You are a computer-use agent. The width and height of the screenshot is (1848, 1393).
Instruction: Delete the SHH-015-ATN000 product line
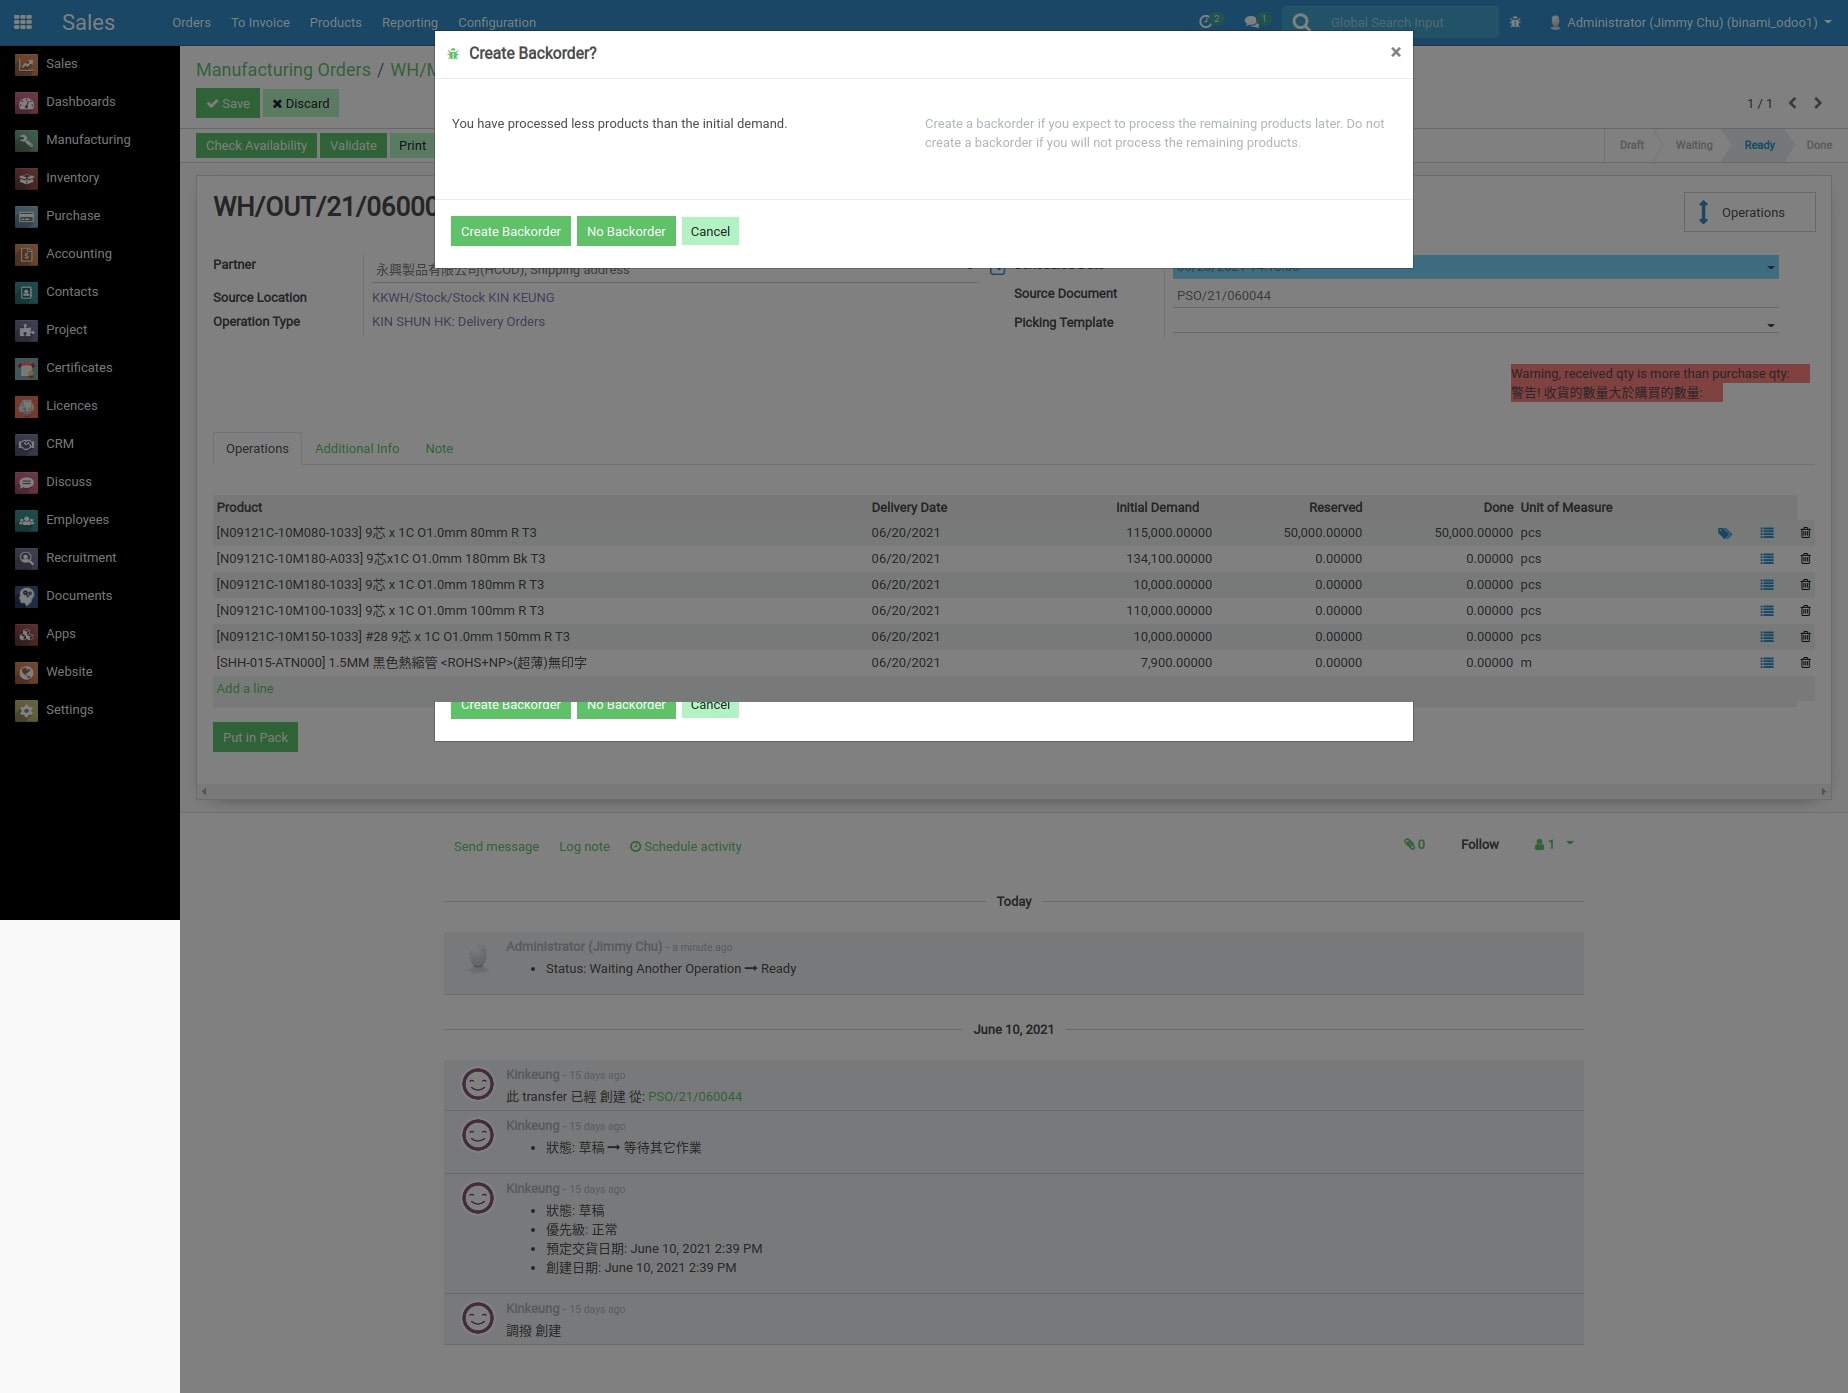(1805, 663)
